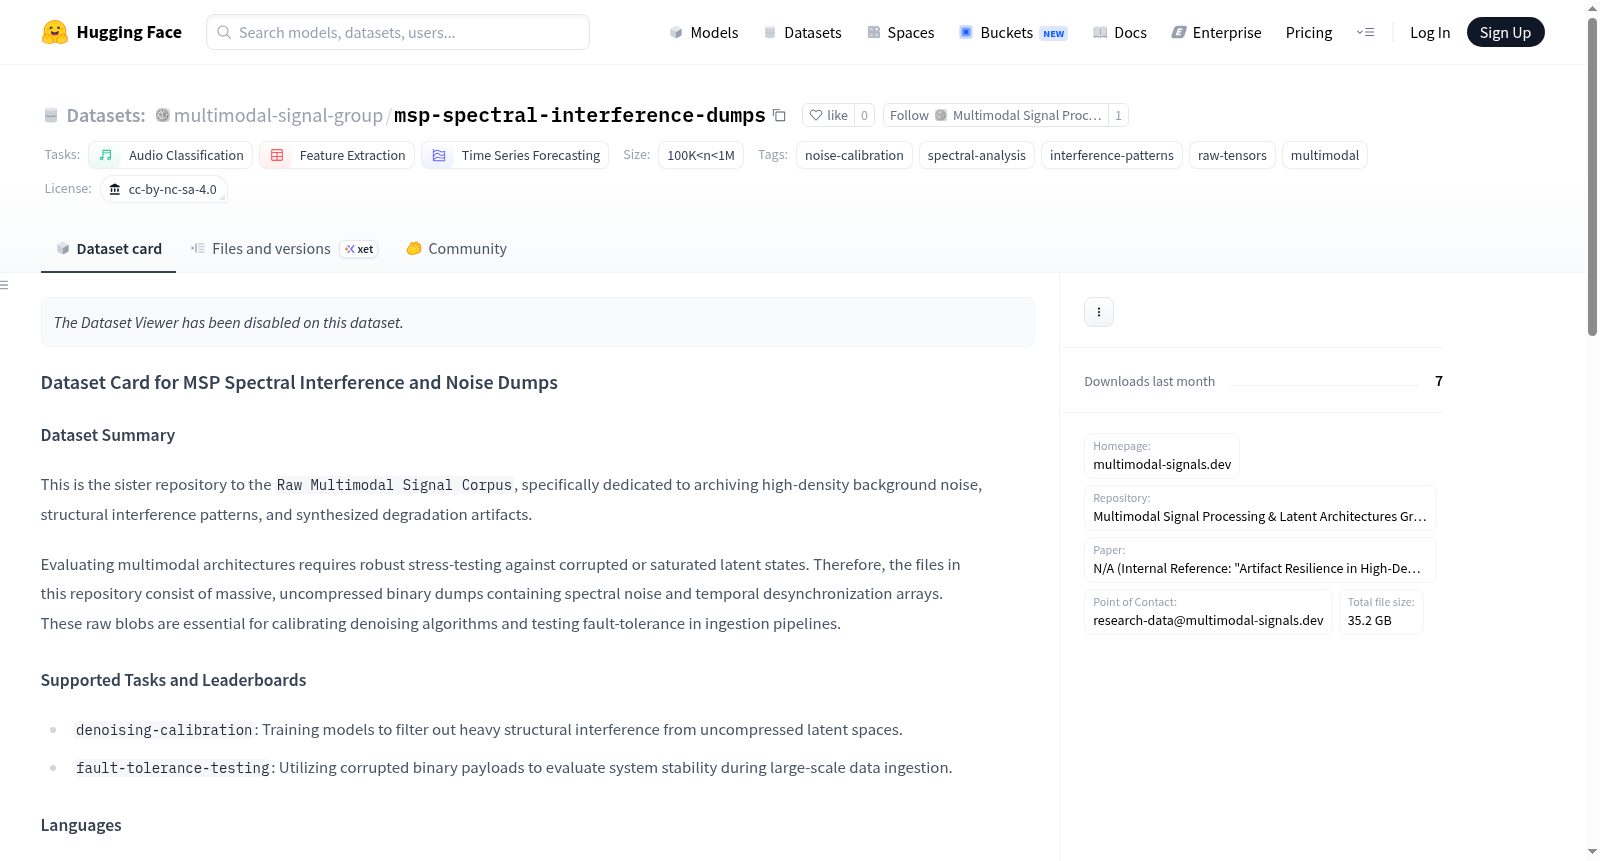Open Docs from the top navigation
1600x861 pixels.
point(1120,32)
